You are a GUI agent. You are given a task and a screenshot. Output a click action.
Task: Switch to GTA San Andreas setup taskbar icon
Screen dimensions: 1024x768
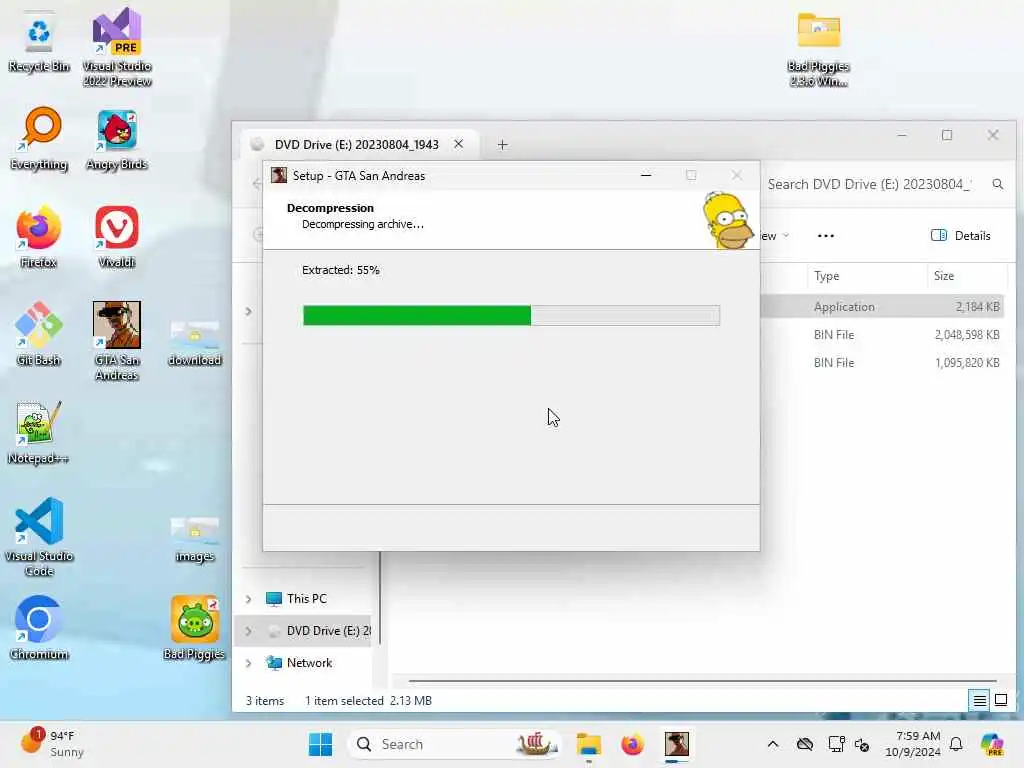click(677, 744)
